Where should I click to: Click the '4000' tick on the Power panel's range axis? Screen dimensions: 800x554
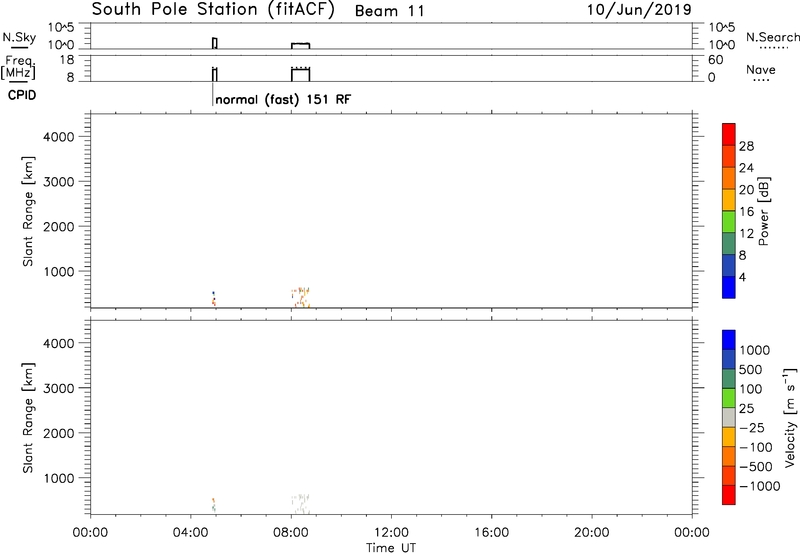(58, 137)
